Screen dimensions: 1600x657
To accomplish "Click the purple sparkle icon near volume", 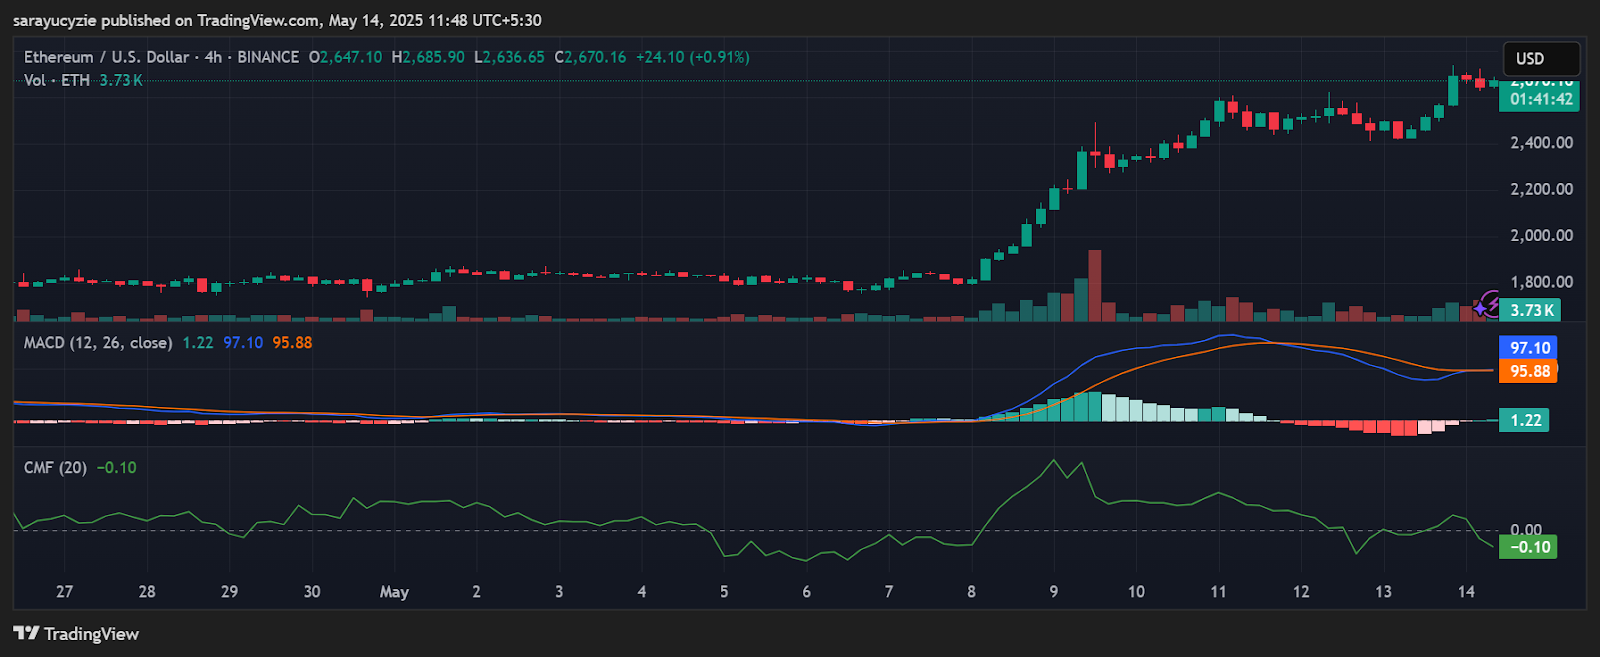I will click(x=1480, y=309).
